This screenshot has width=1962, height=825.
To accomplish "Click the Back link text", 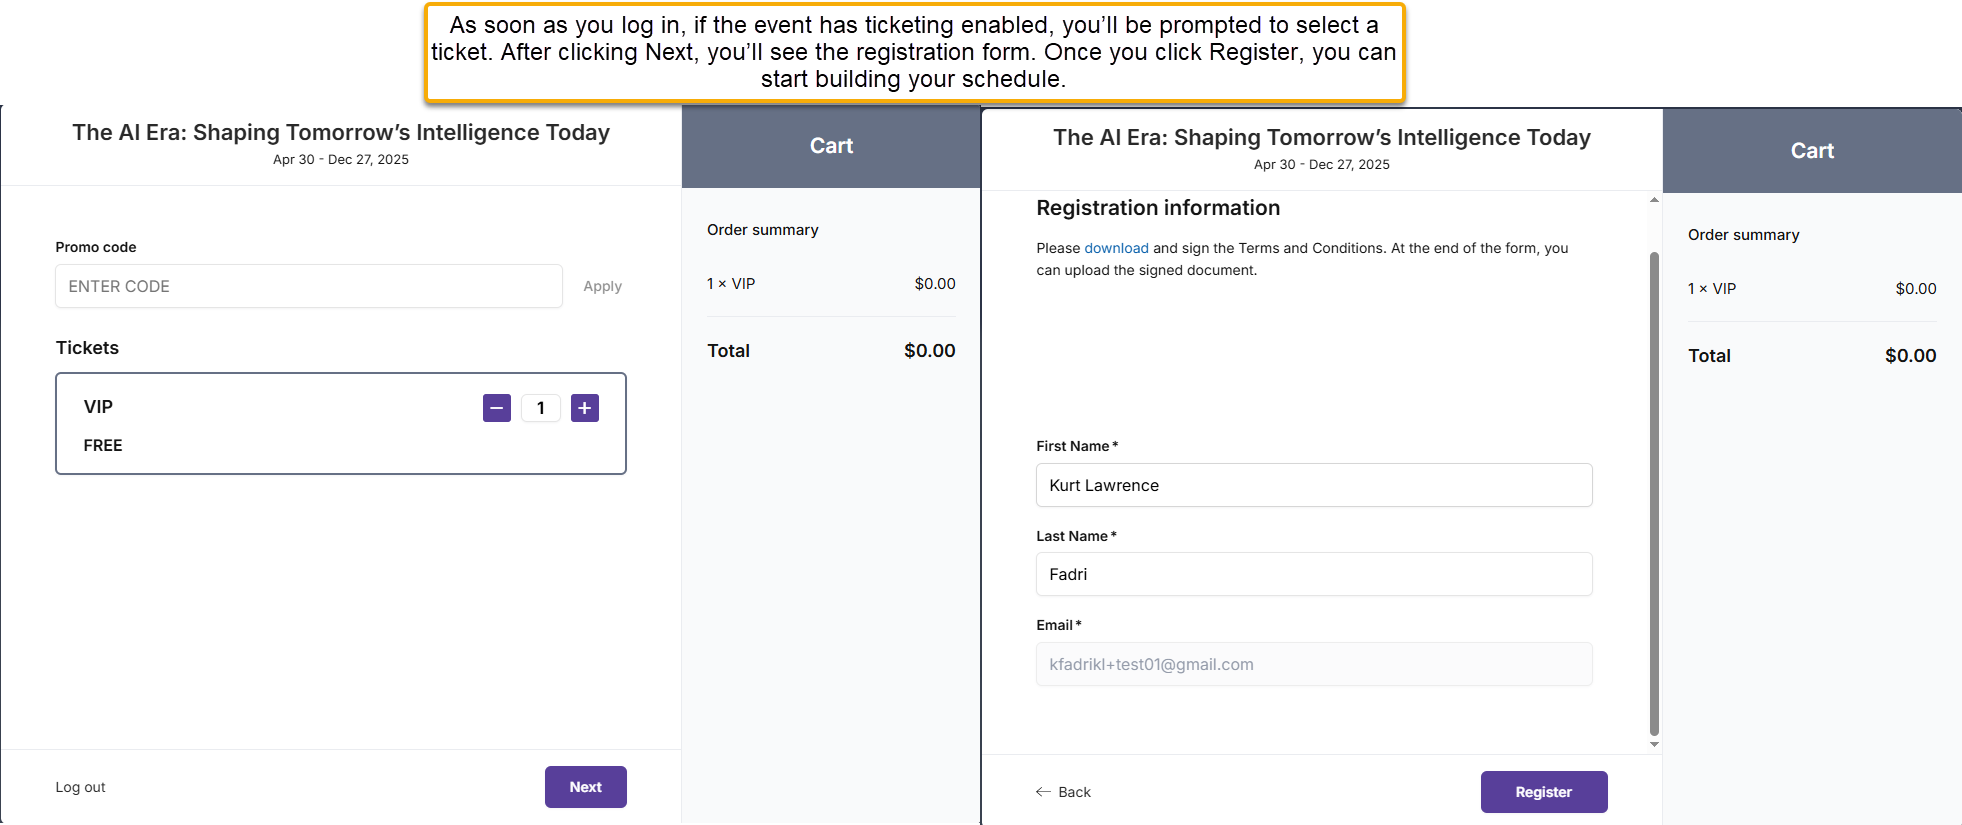I will pos(1075,792).
